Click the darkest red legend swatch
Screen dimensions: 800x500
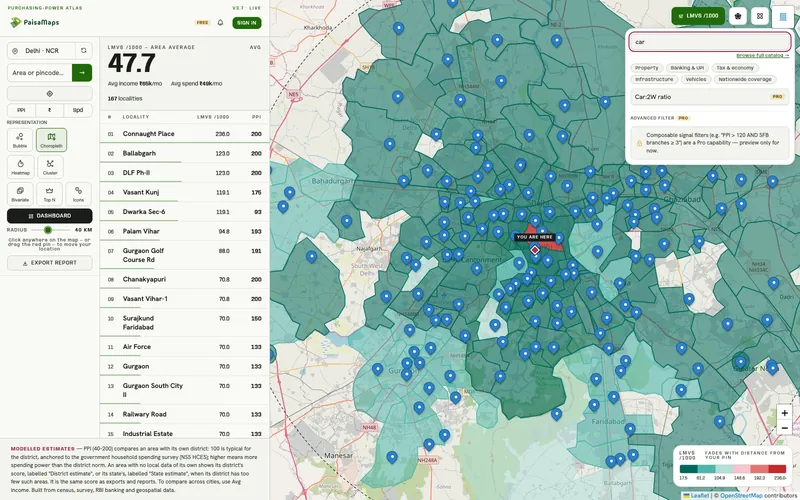click(x=777, y=469)
